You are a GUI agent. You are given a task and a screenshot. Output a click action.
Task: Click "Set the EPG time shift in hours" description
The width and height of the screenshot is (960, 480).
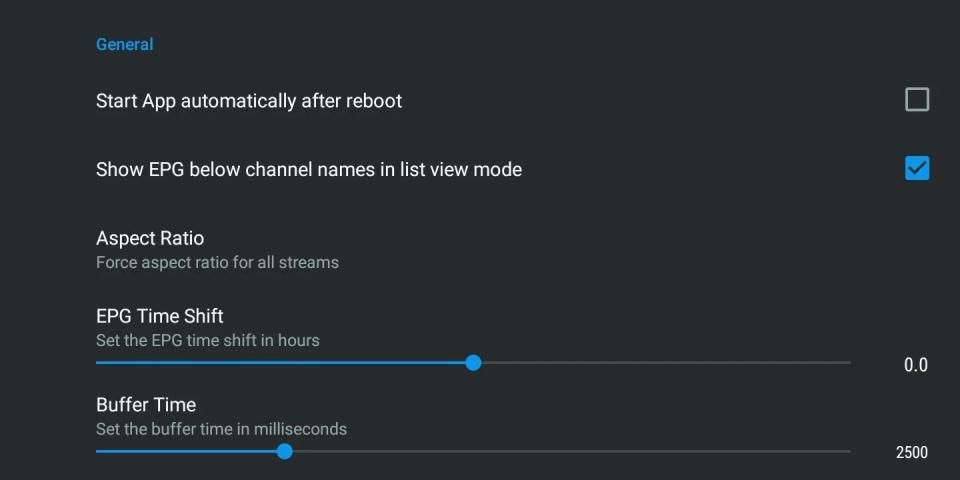(208, 340)
